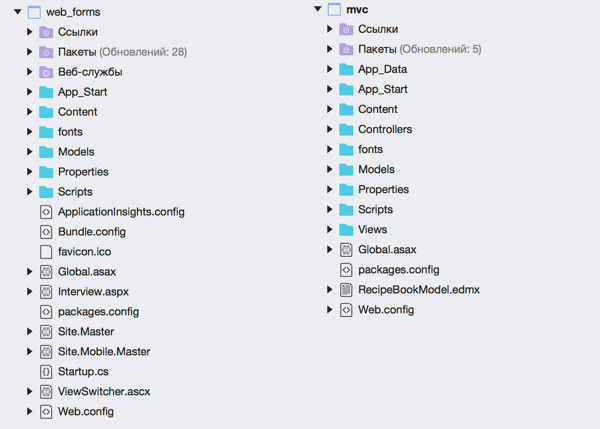Click the web_forms project icon
Image resolution: width=600 pixels, height=429 pixels.
tap(34, 12)
